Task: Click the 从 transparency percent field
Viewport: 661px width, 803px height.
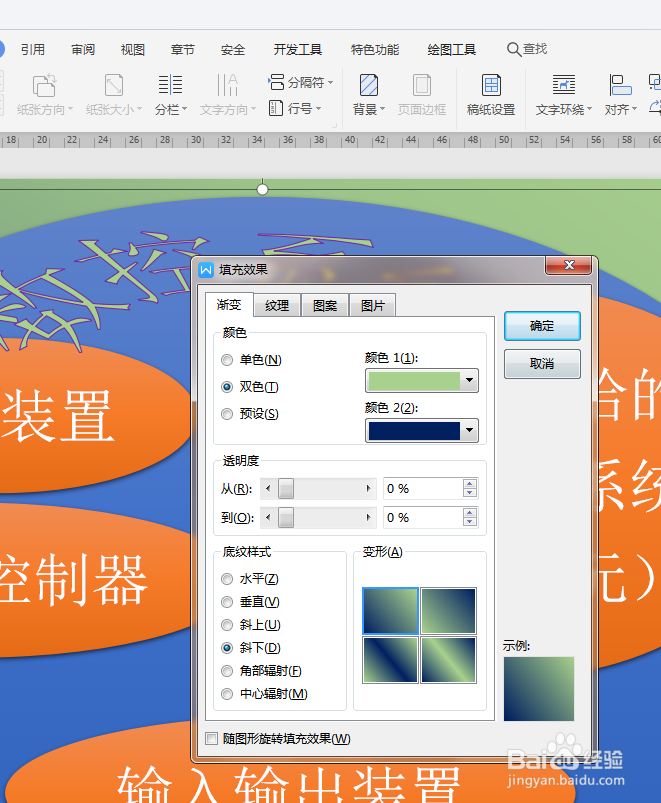Action: tap(423, 489)
